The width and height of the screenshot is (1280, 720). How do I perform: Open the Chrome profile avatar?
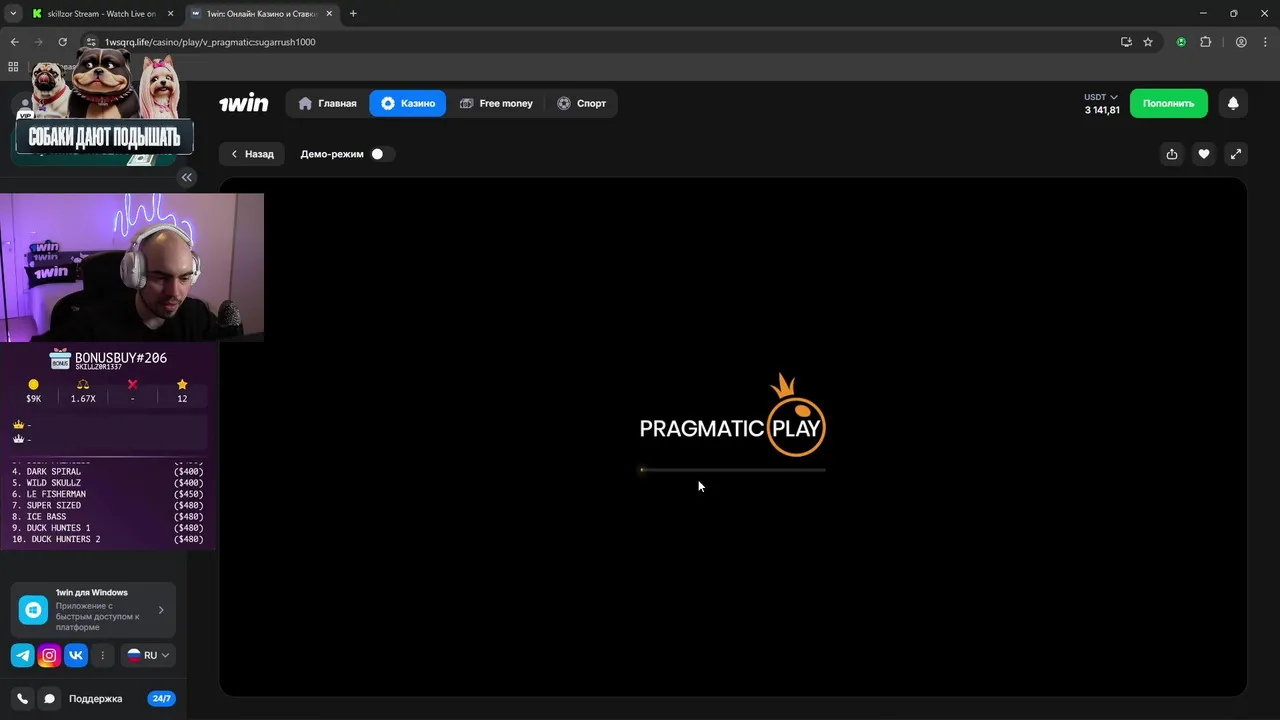pos(1241,42)
